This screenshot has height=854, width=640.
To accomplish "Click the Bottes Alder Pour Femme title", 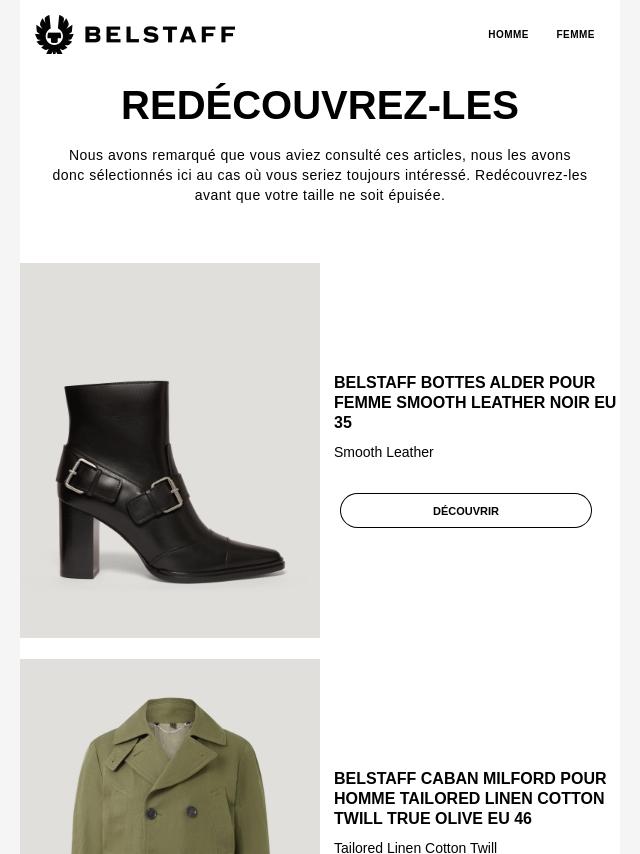I will coord(474,402).
